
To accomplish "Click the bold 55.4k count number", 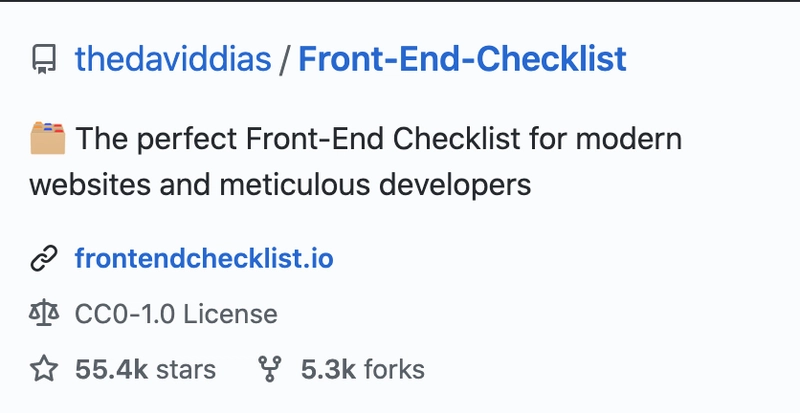I will (111, 369).
